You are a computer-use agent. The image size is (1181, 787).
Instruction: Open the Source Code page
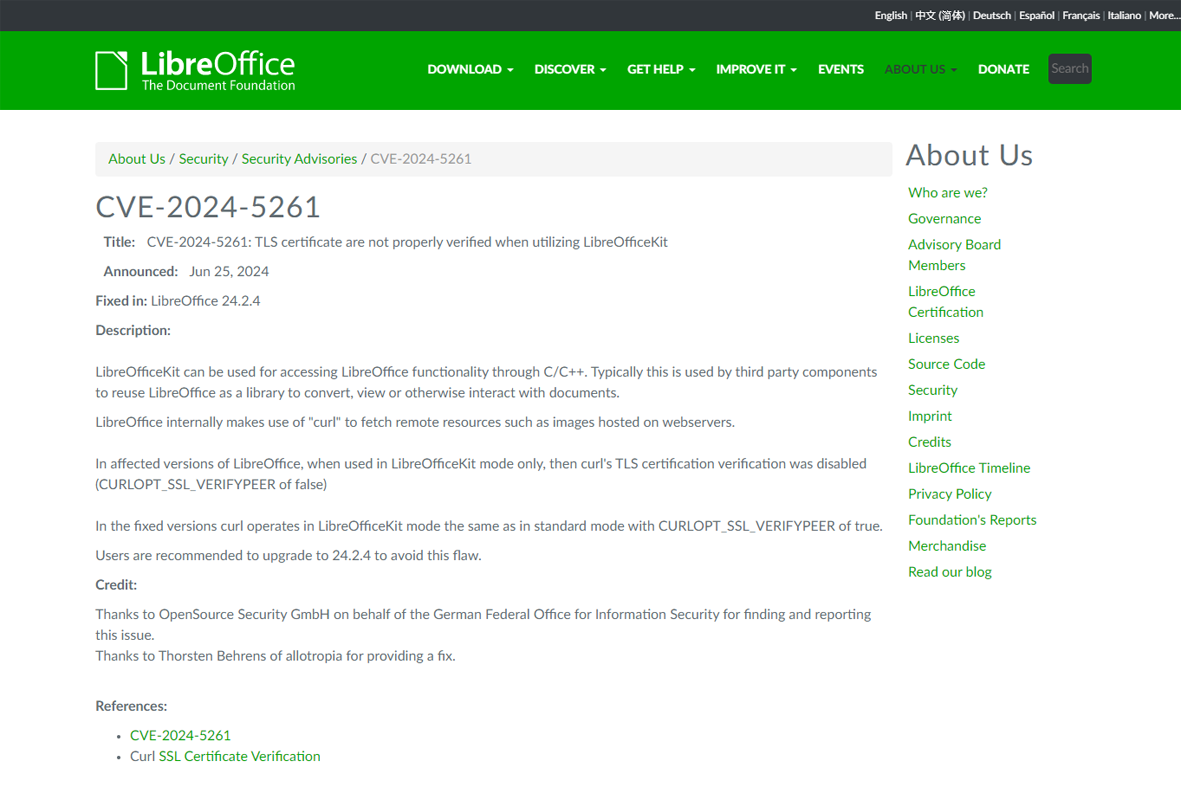(x=946, y=364)
